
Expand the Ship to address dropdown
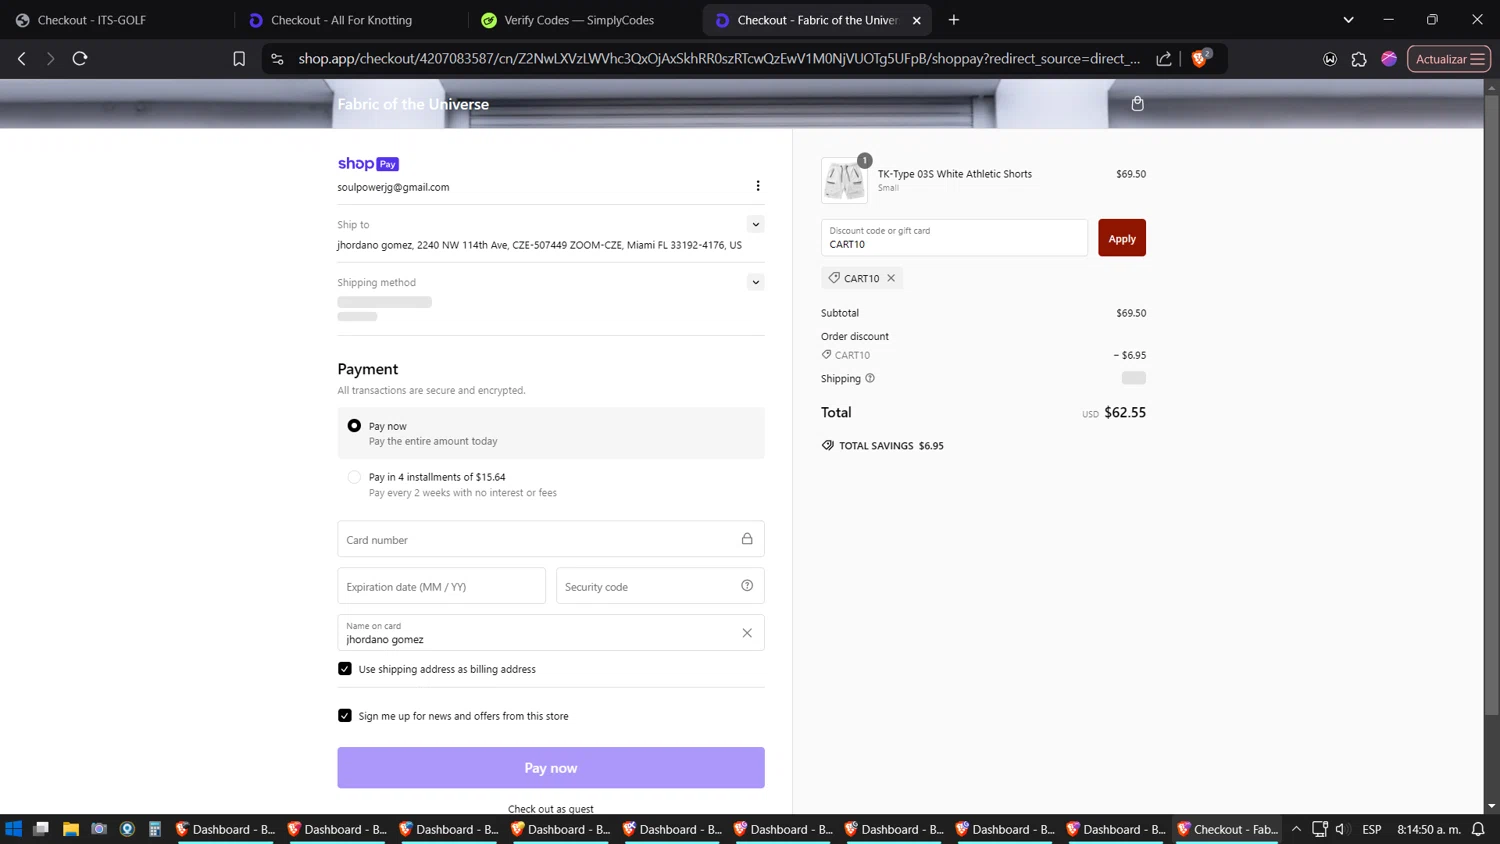pyautogui.click(x=756, y=224)
